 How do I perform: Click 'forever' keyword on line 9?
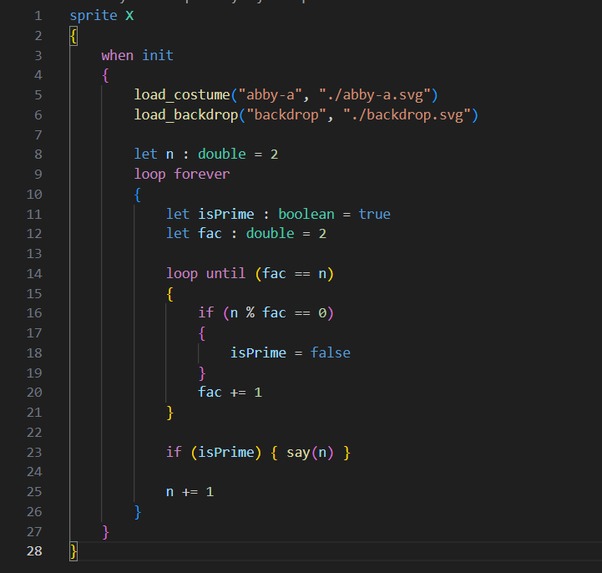point(202,174)
